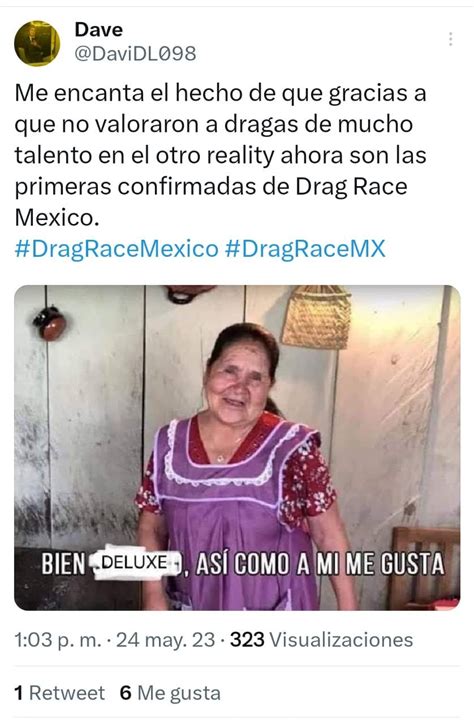Viewport: 474px width, 724px height.
Task: Click the DELUXE label in the meme
Action: pos(137,563)
